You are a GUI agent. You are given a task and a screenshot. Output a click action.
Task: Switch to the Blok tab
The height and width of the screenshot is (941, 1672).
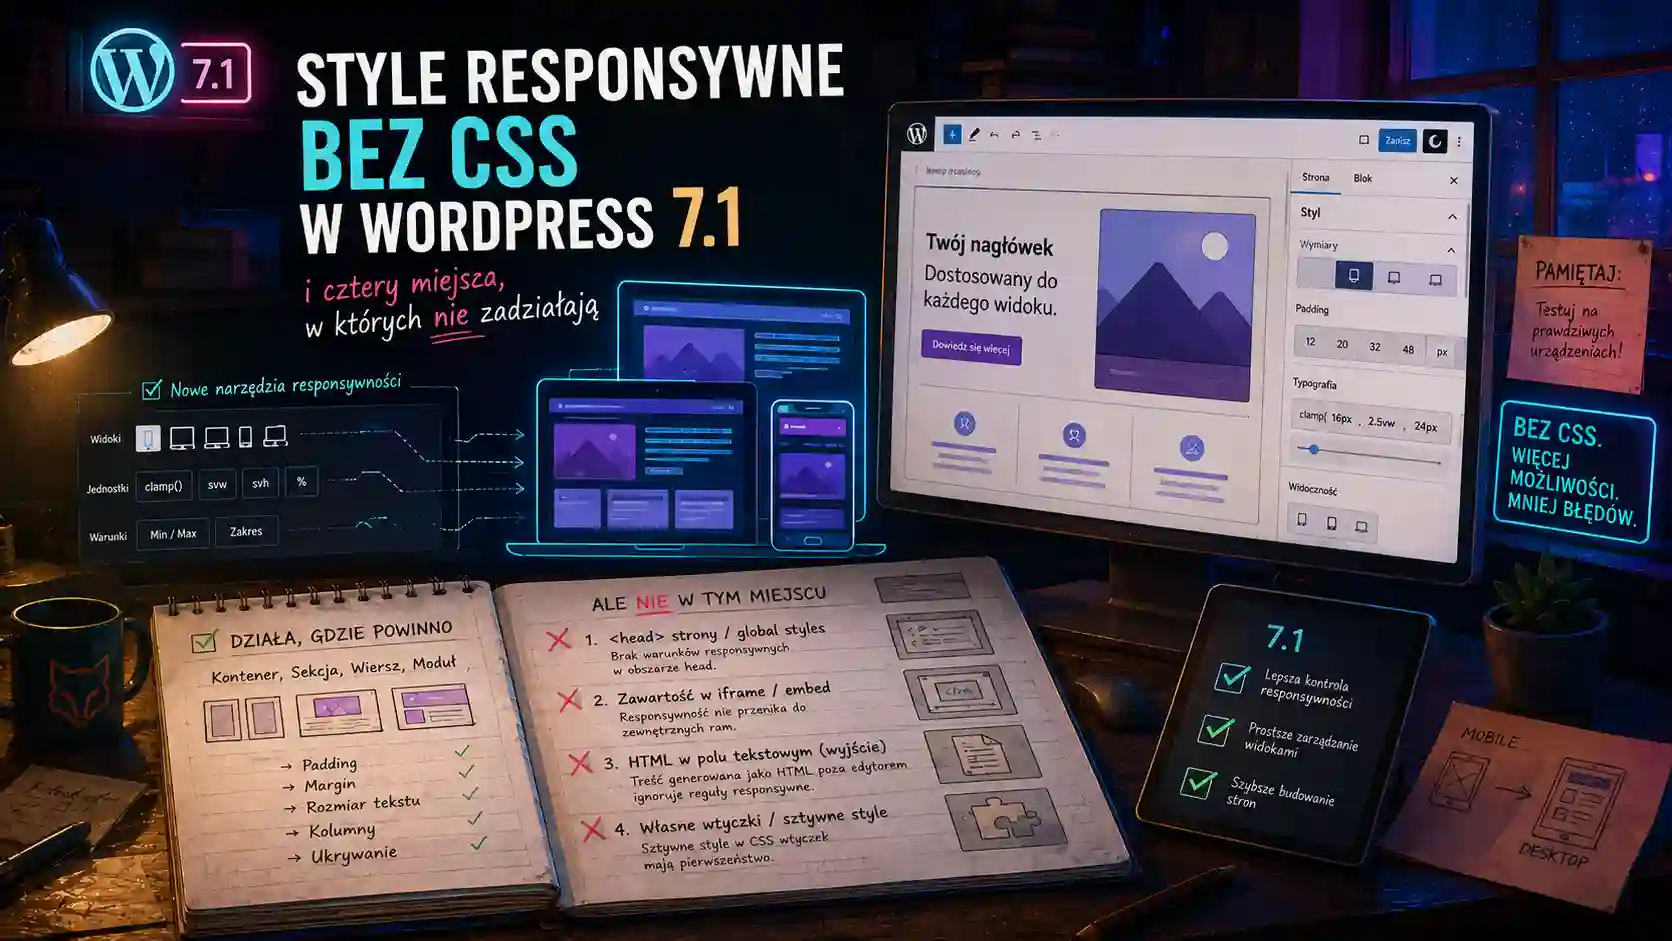click(x=1363, y=179)
